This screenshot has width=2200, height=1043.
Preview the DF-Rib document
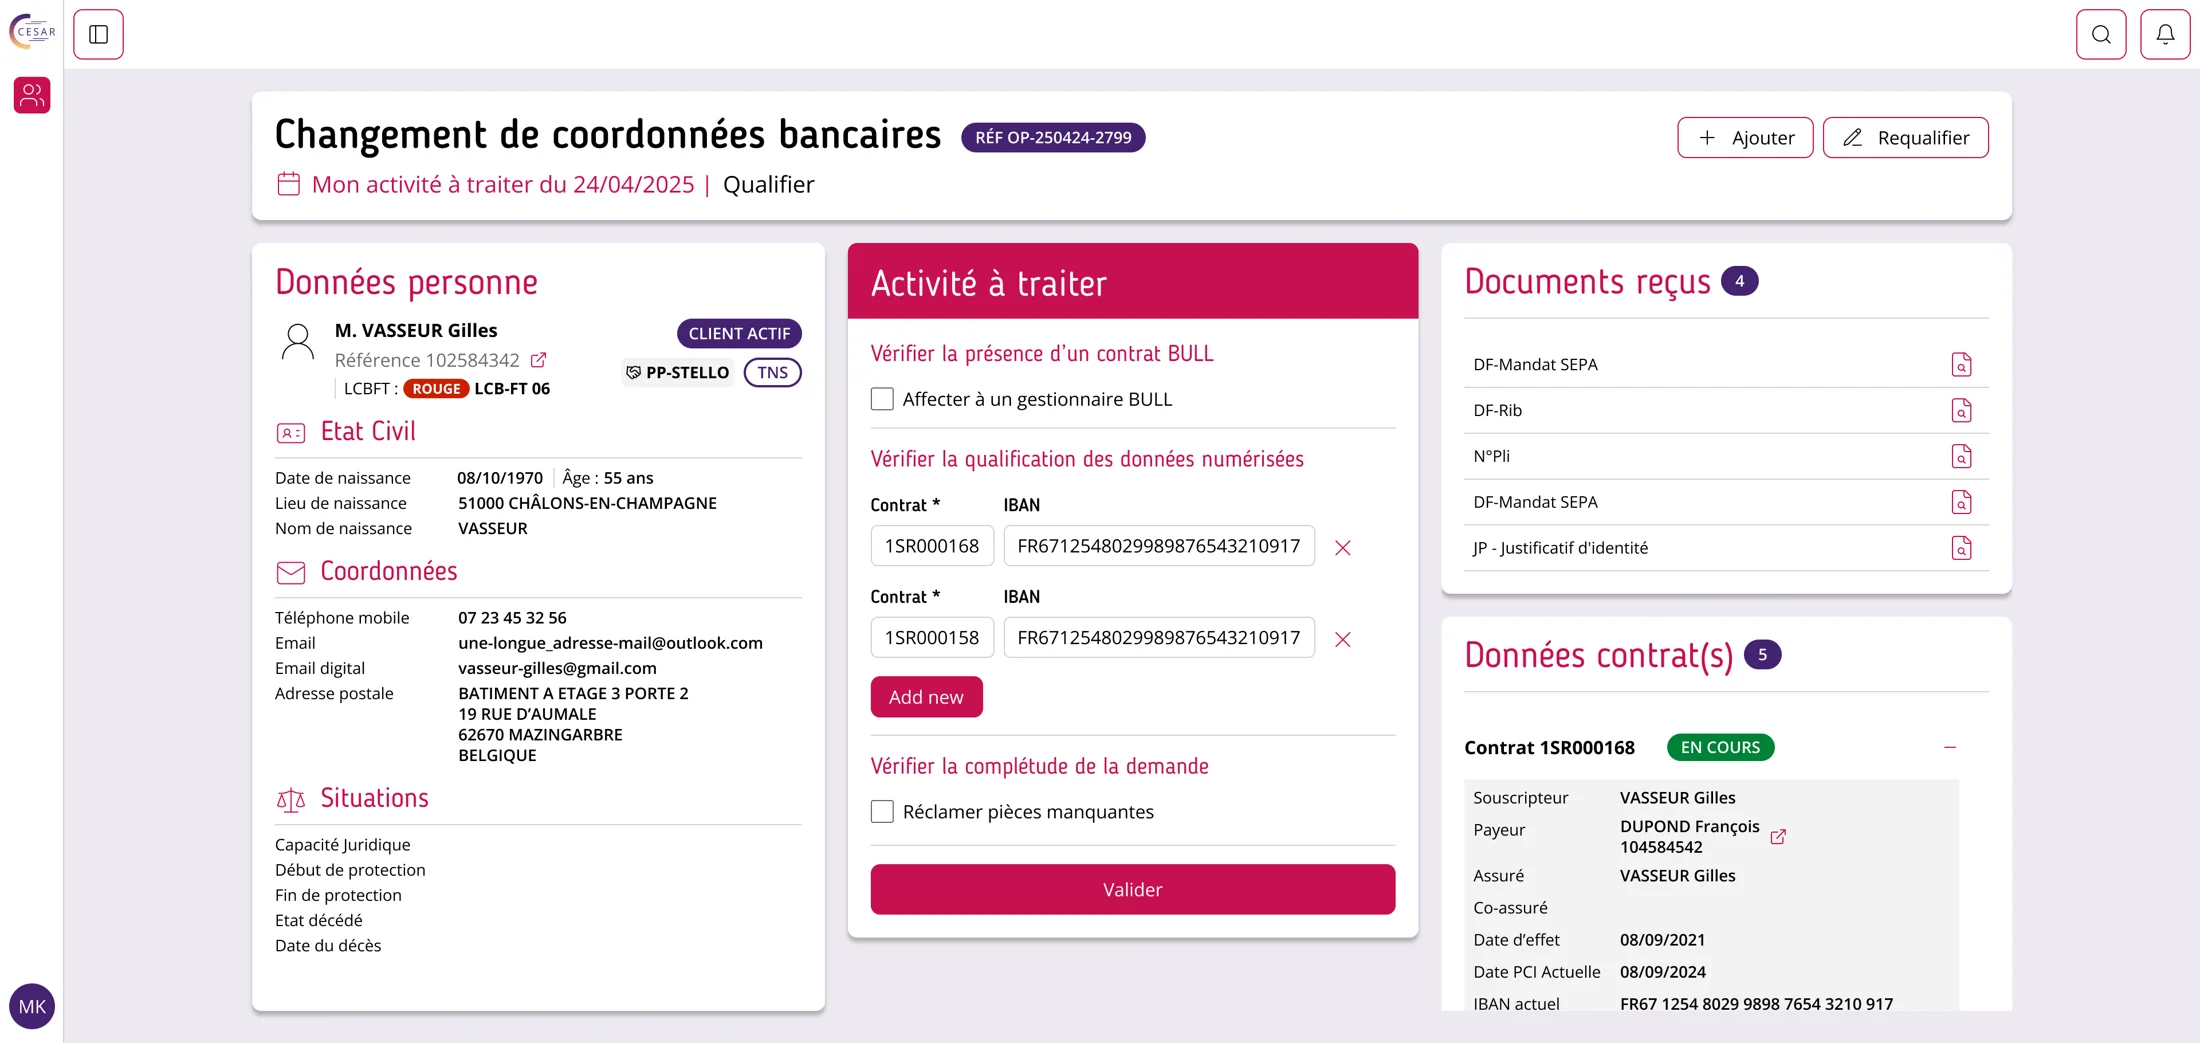1961,410
